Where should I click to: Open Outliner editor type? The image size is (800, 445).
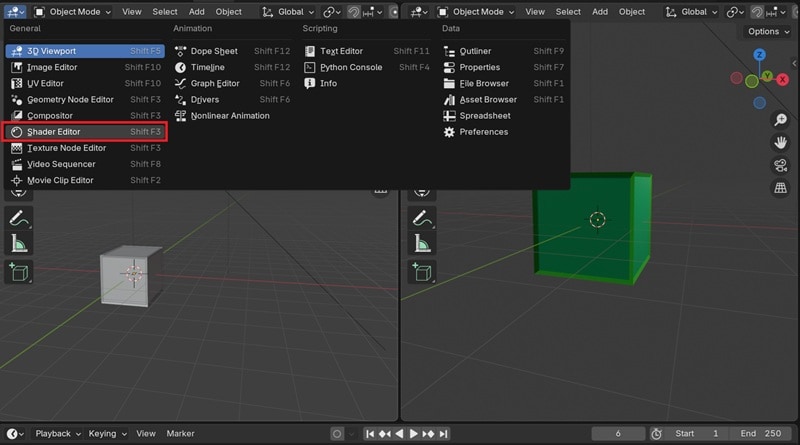(504, 51)
